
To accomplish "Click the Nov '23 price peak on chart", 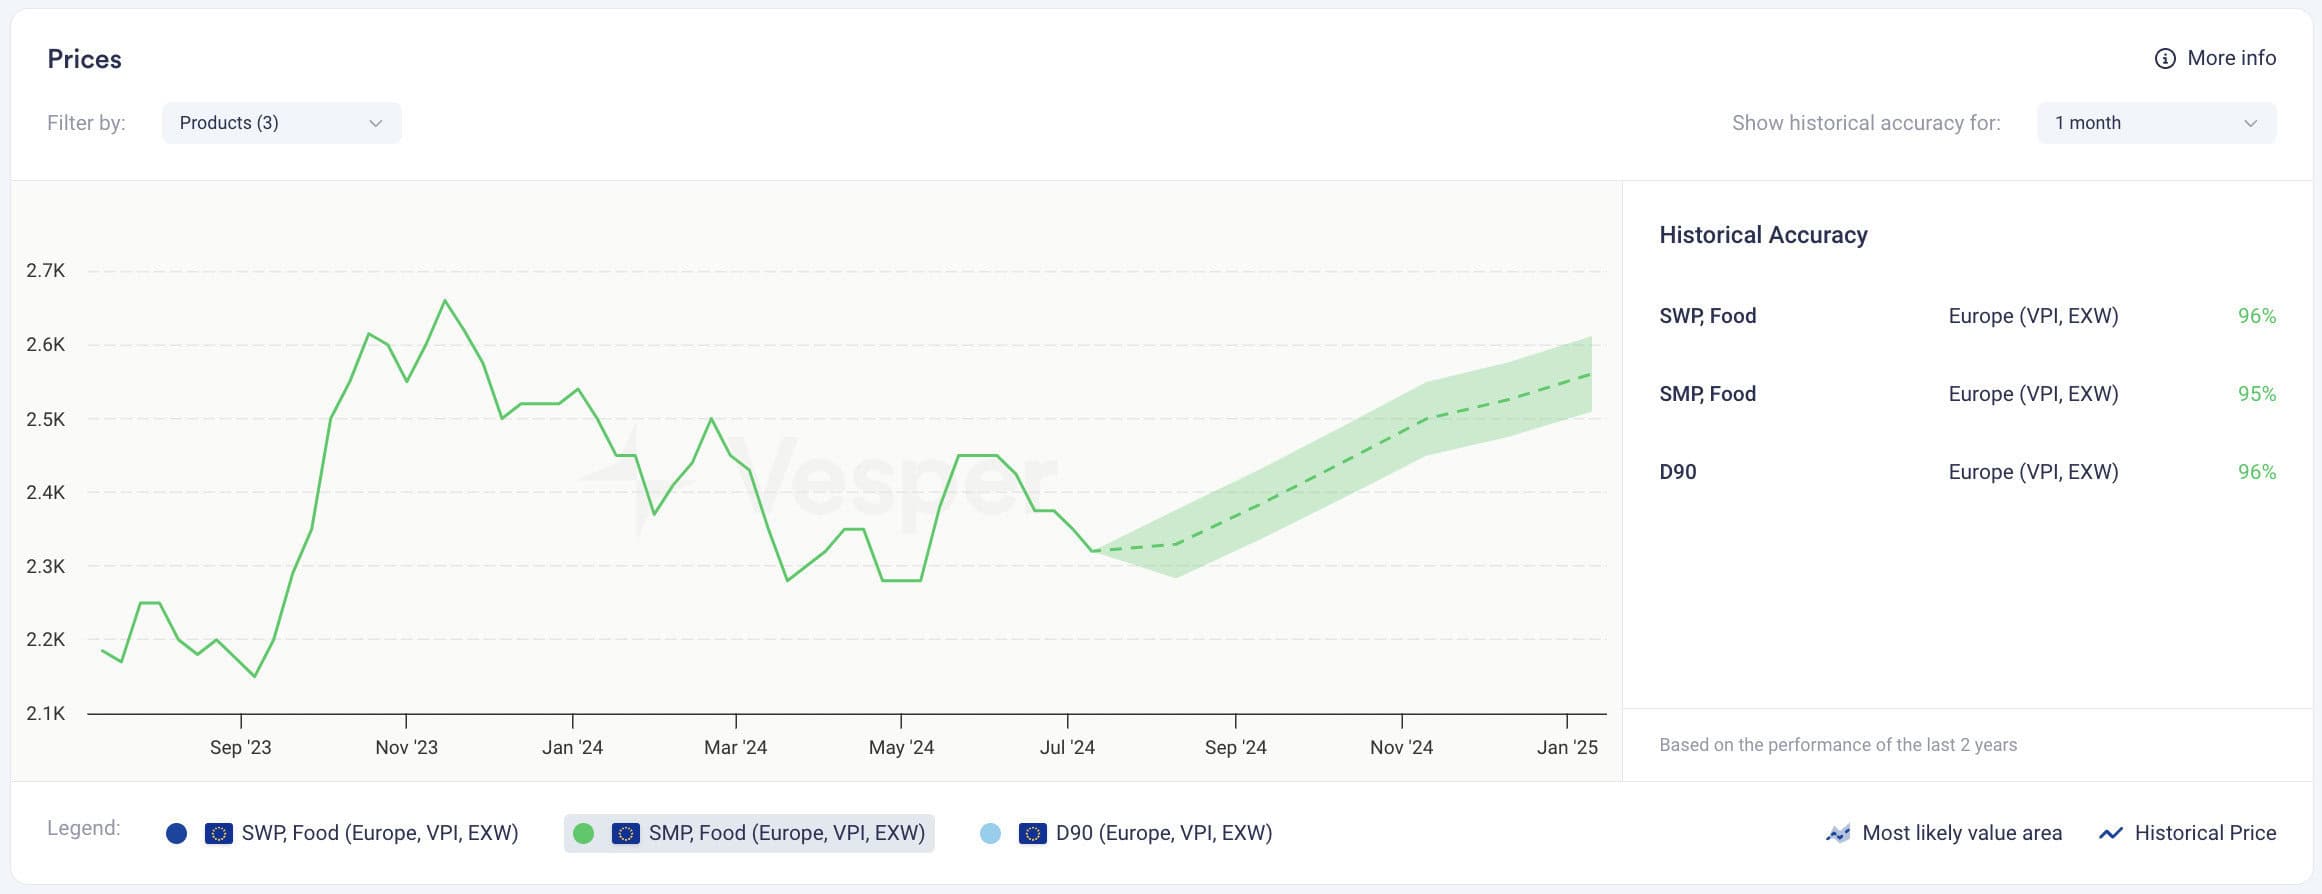I will tap(445, 300).
